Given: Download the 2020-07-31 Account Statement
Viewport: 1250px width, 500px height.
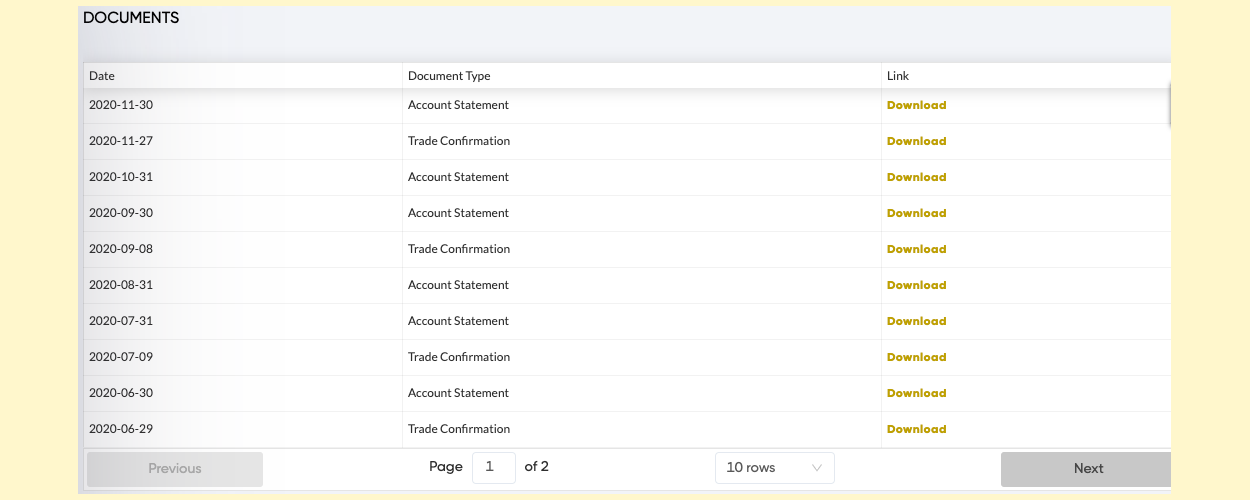Looking at the screenshot, I should point(916,321).
